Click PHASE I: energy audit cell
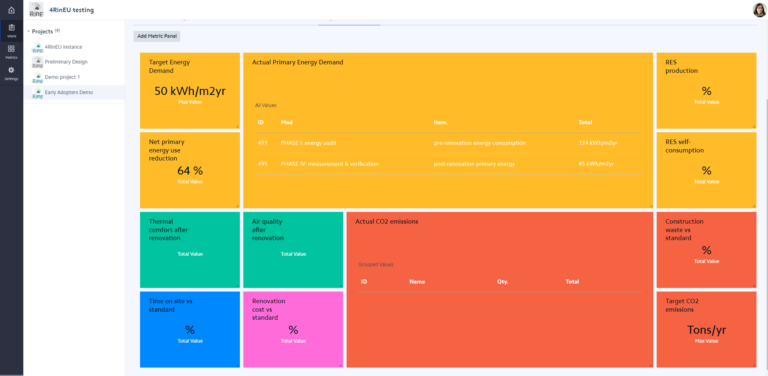The width and height of the screenshot is (768, 376). (309, 143)
